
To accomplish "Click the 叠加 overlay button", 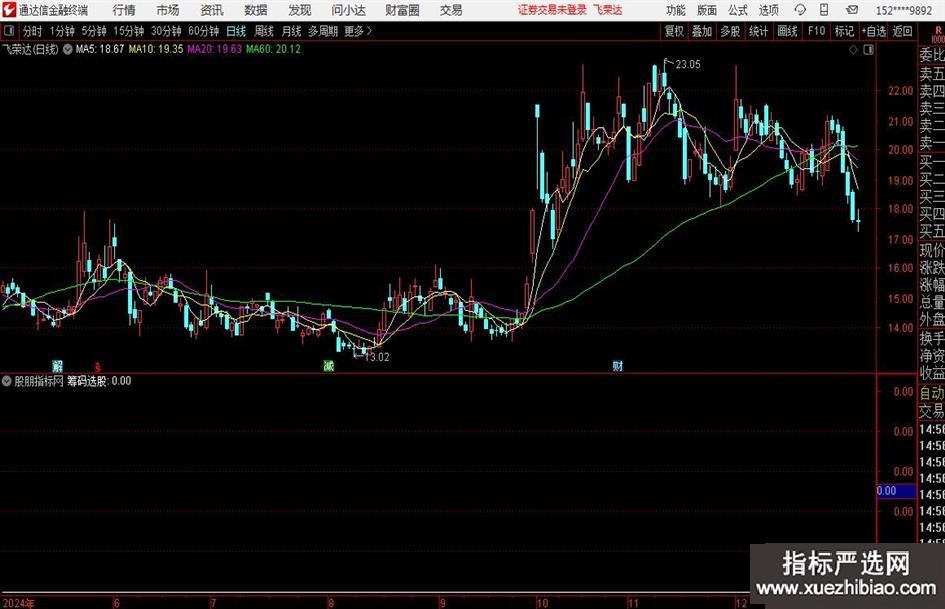I will click(x=702, y=31).
